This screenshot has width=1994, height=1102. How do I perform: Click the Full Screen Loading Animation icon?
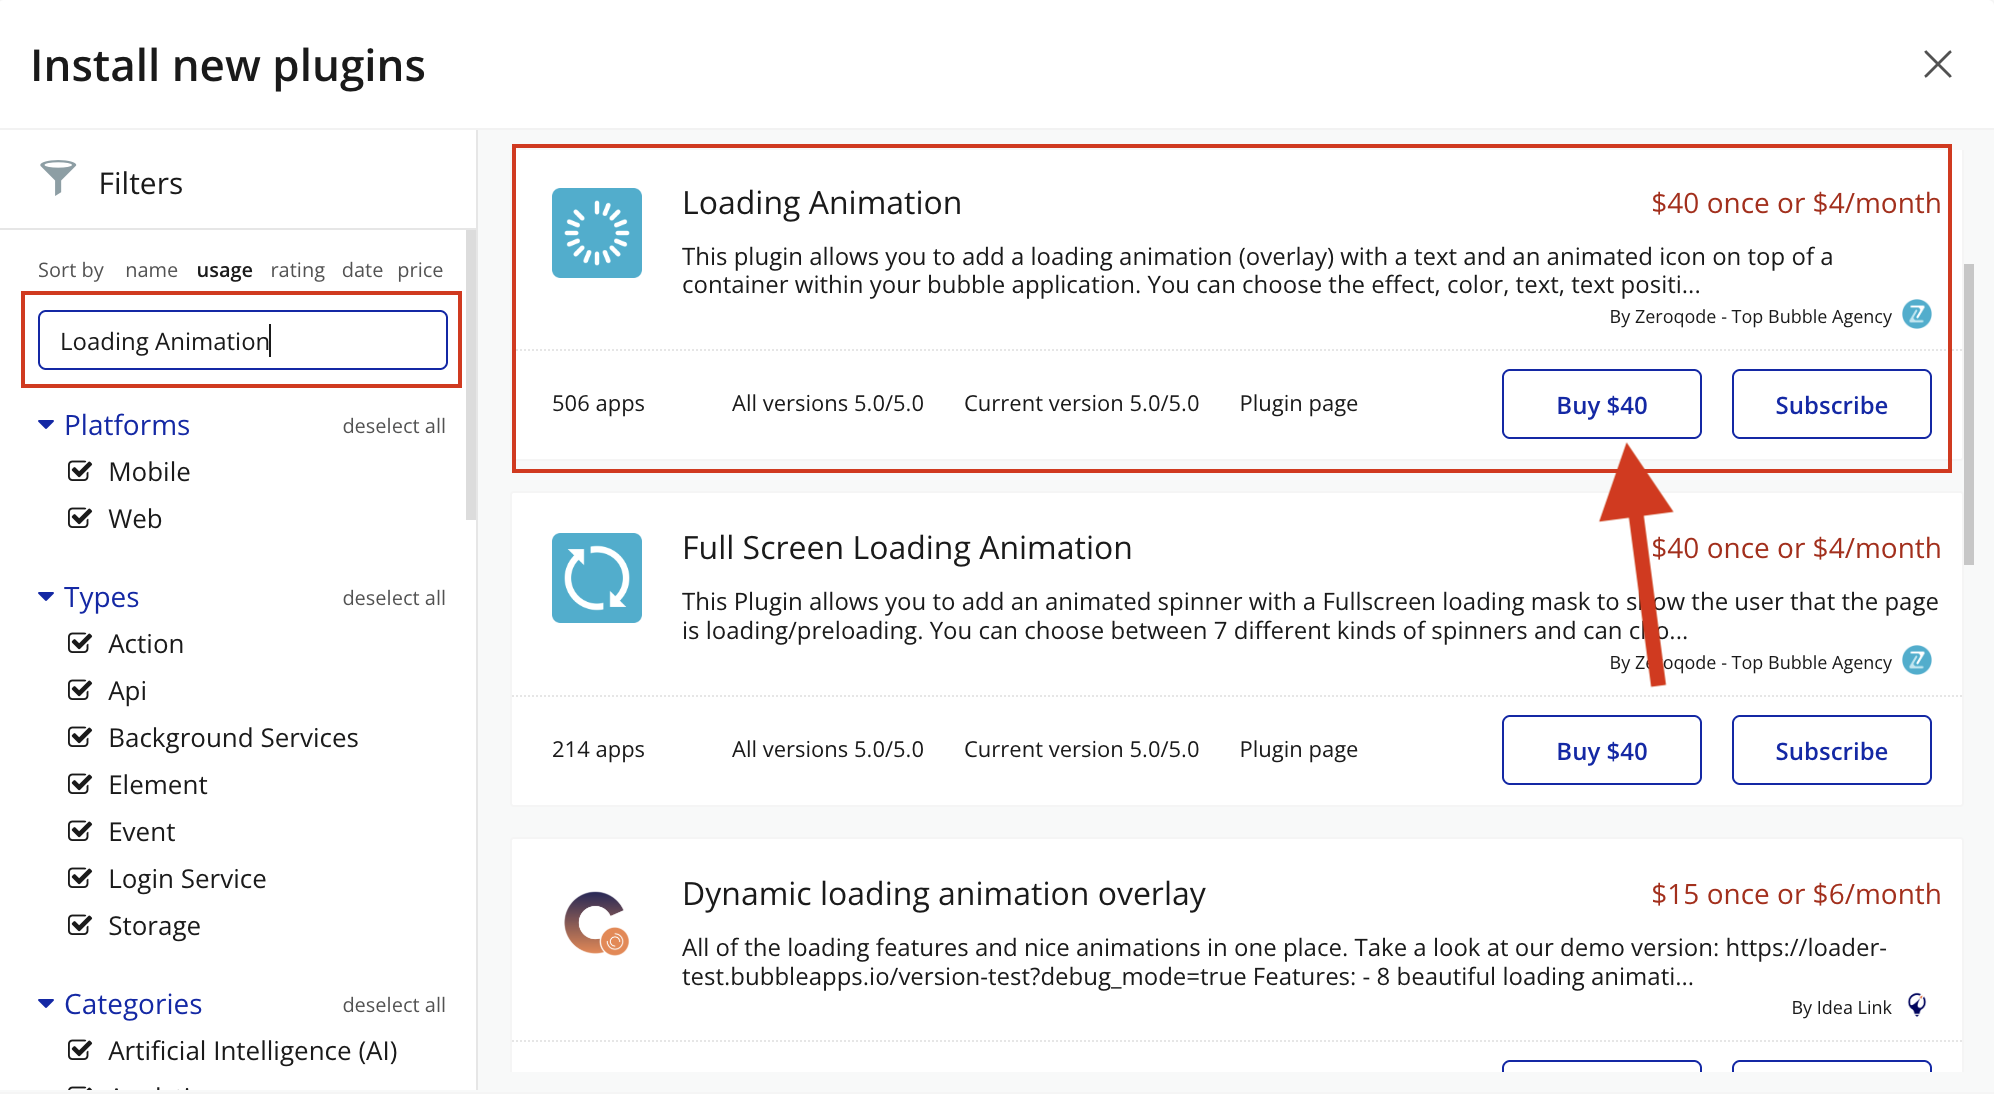click(596, 578)
